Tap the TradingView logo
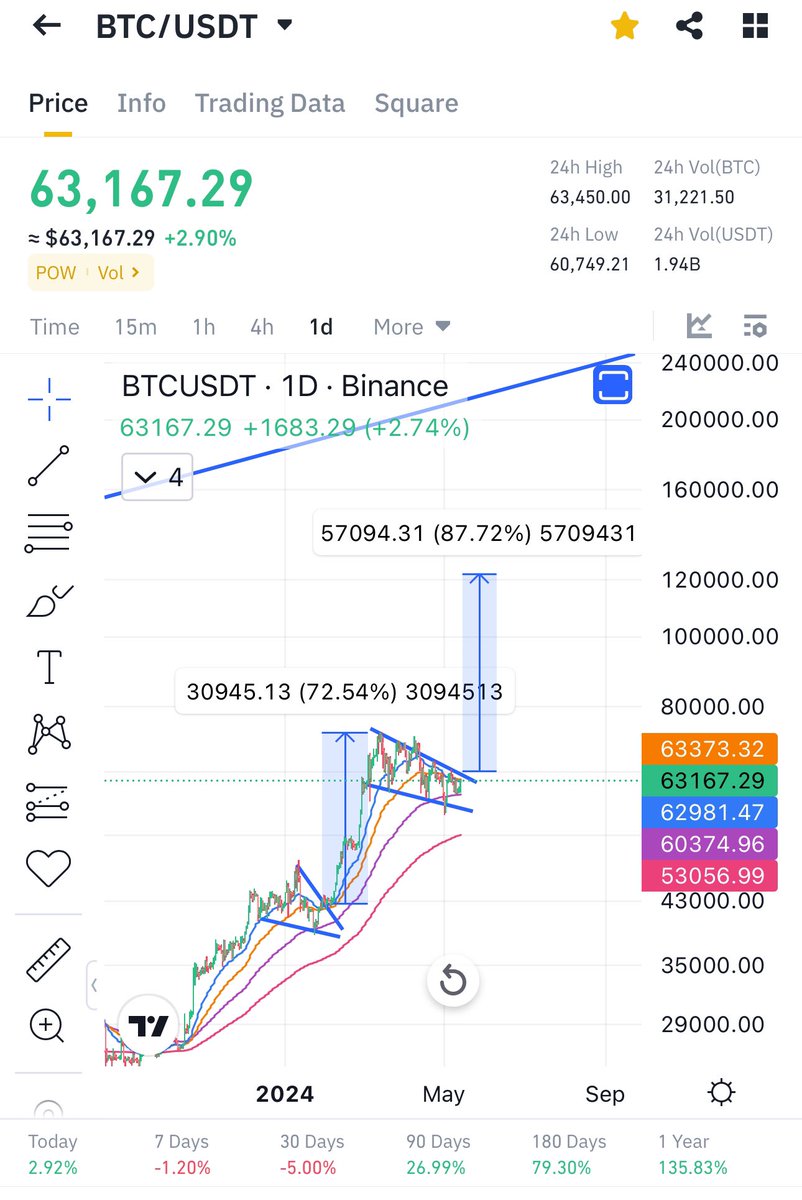802x1200 pixels. pyautogui.click(x=148, y=1026)
